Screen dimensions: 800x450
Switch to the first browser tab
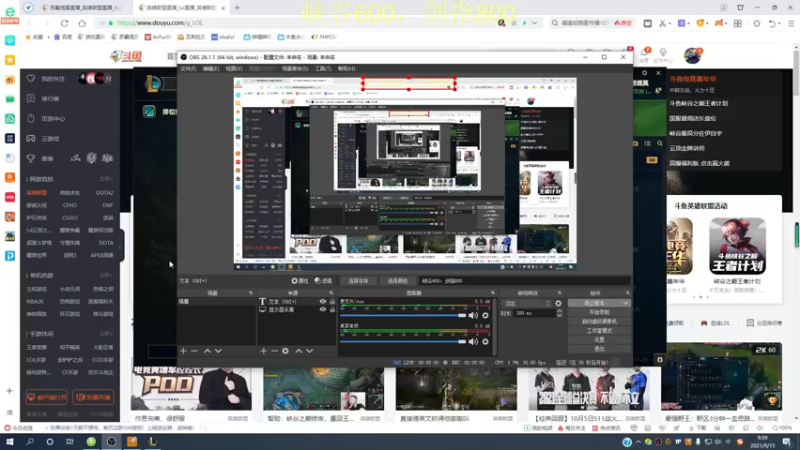coord(82,8)
